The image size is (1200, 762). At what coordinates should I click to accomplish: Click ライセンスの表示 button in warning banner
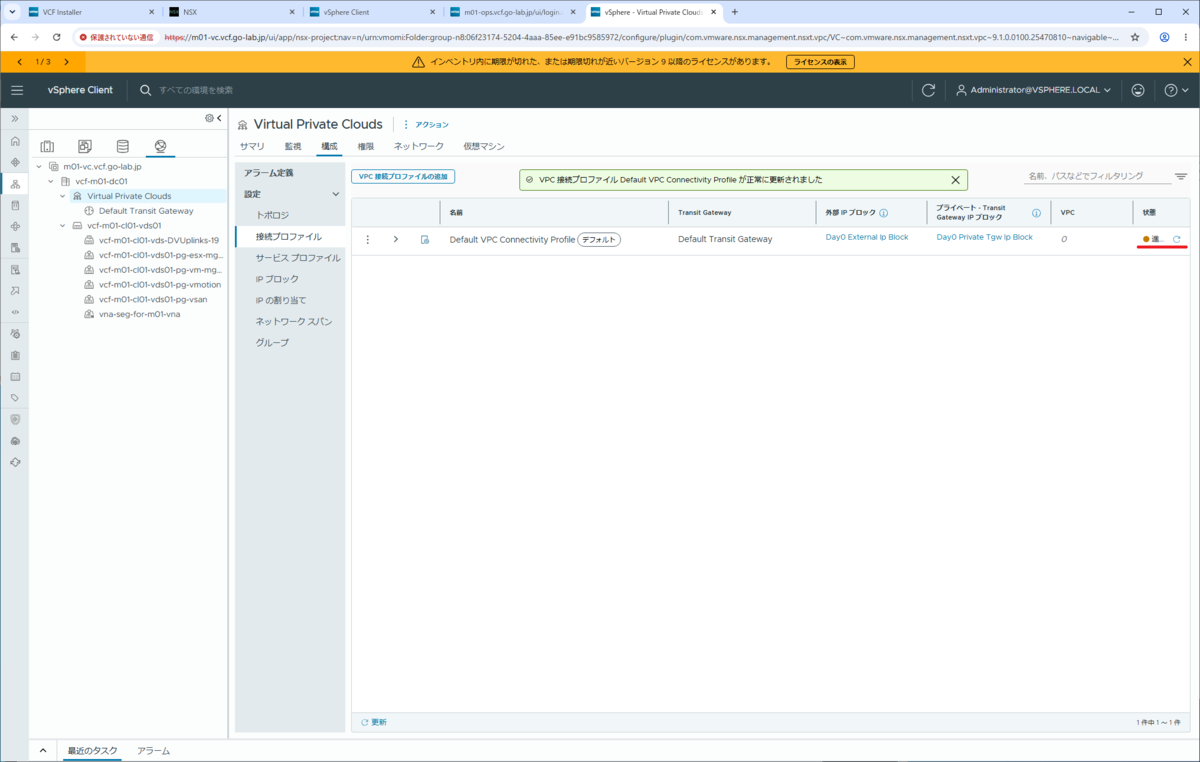(820, 62)
